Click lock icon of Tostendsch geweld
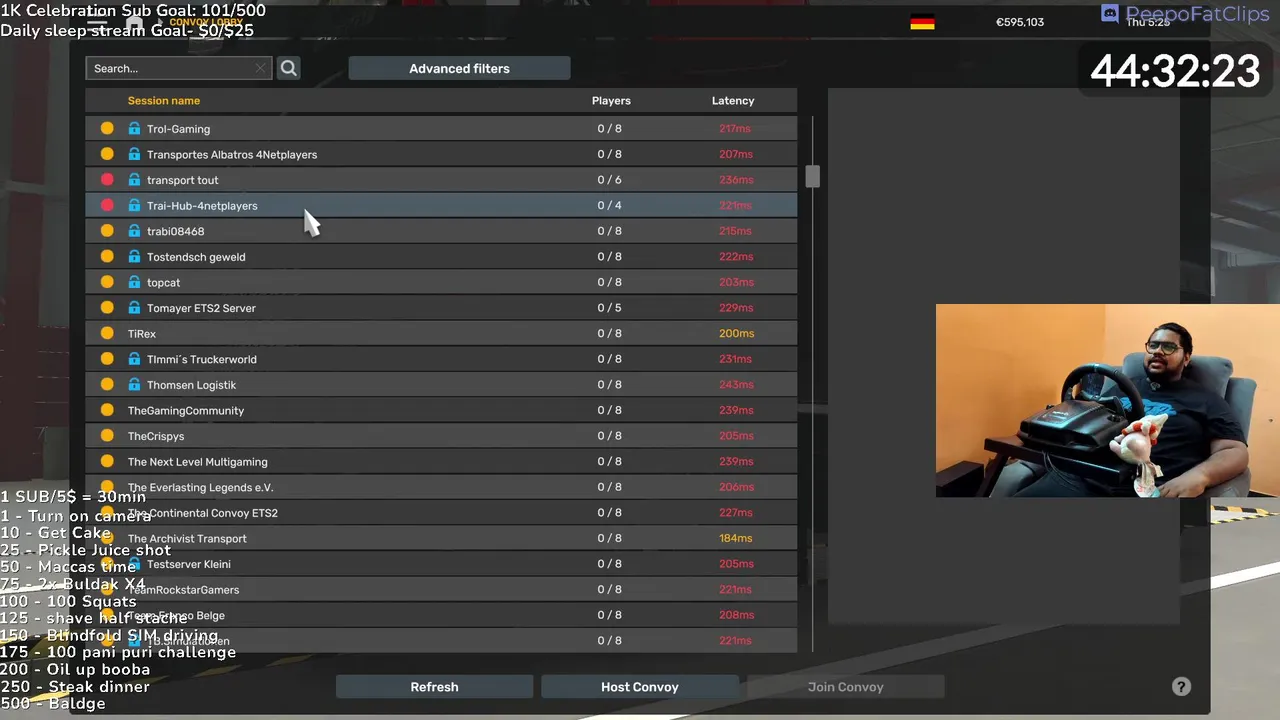Screen dimensions: 1280x720 pos(134,256)
